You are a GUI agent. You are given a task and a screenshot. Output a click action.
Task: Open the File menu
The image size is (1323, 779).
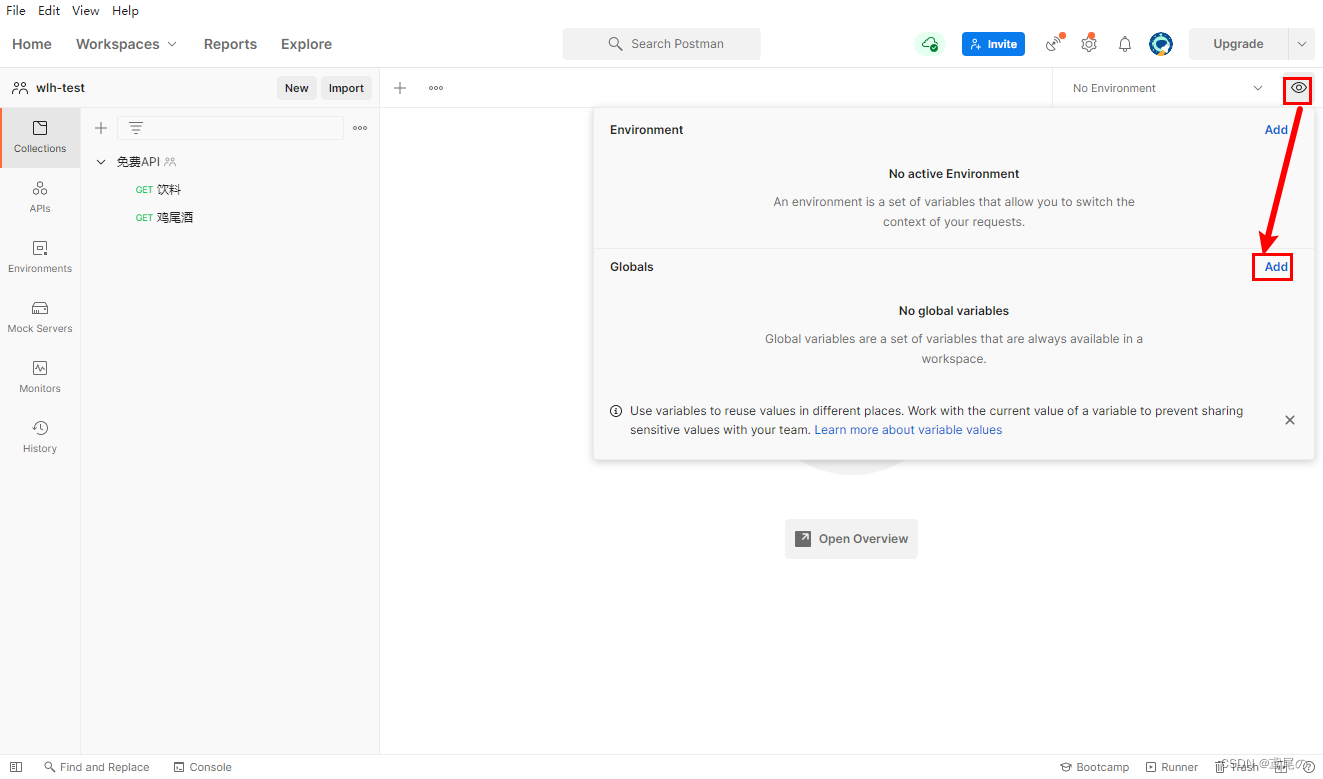(16, 10)
